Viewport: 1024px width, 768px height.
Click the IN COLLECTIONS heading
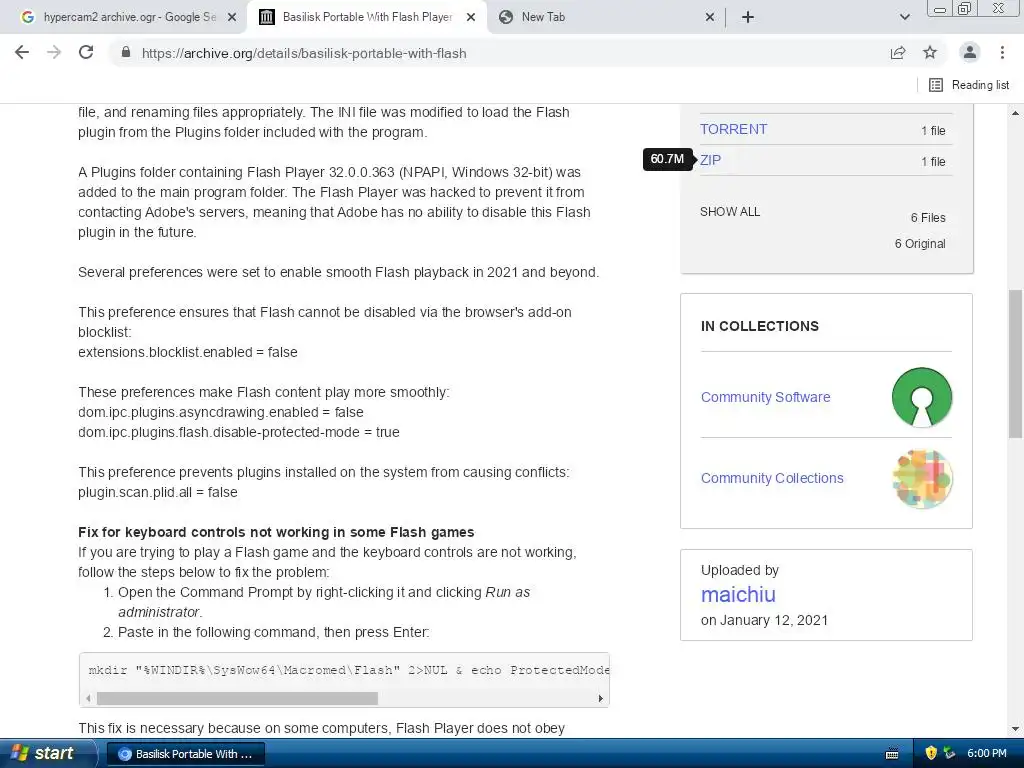pyautogui.click(x=760, y=326)
